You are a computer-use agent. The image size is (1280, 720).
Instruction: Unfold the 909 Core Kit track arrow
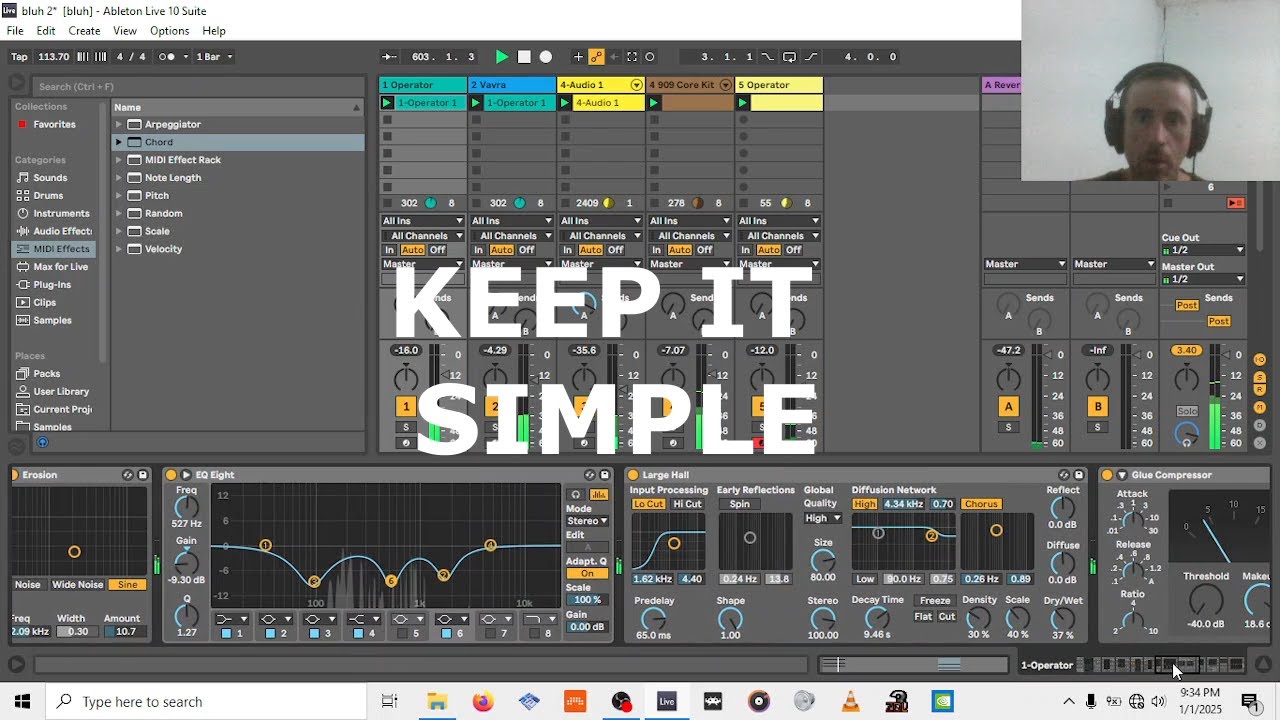pos(725,85)
